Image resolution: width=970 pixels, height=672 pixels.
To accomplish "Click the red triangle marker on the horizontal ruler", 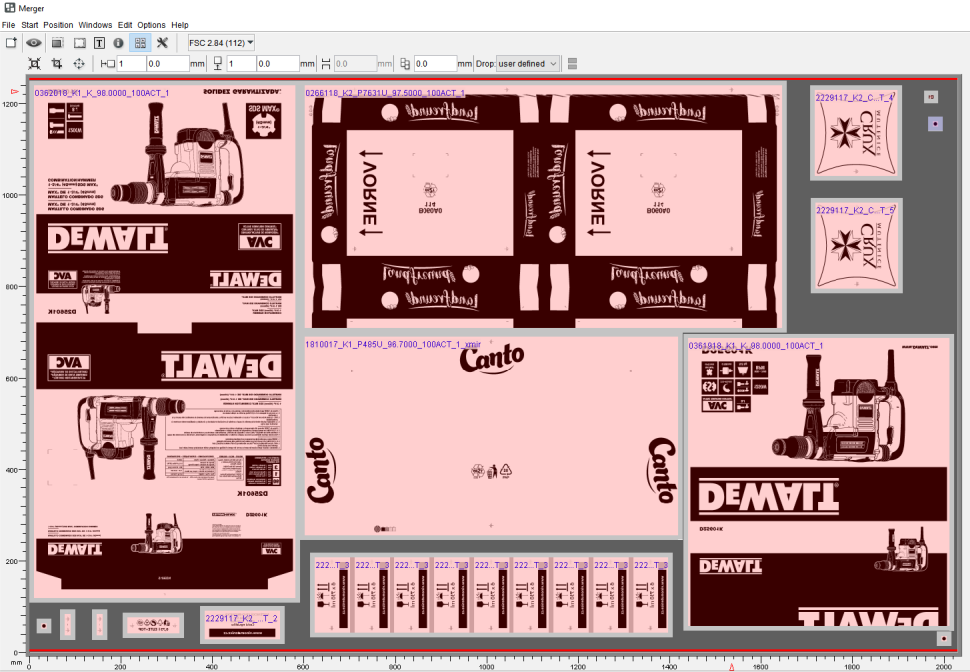I will pos(731,667).
